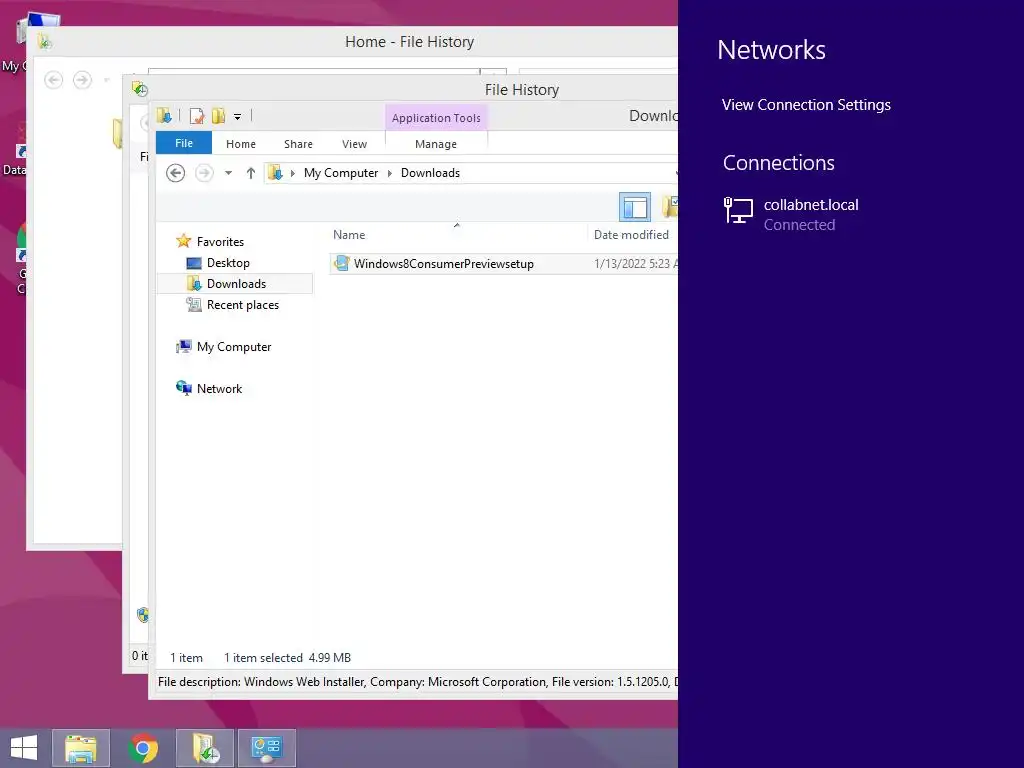
Task: Switch to the Manage ribbon tab
Action: 436,144
